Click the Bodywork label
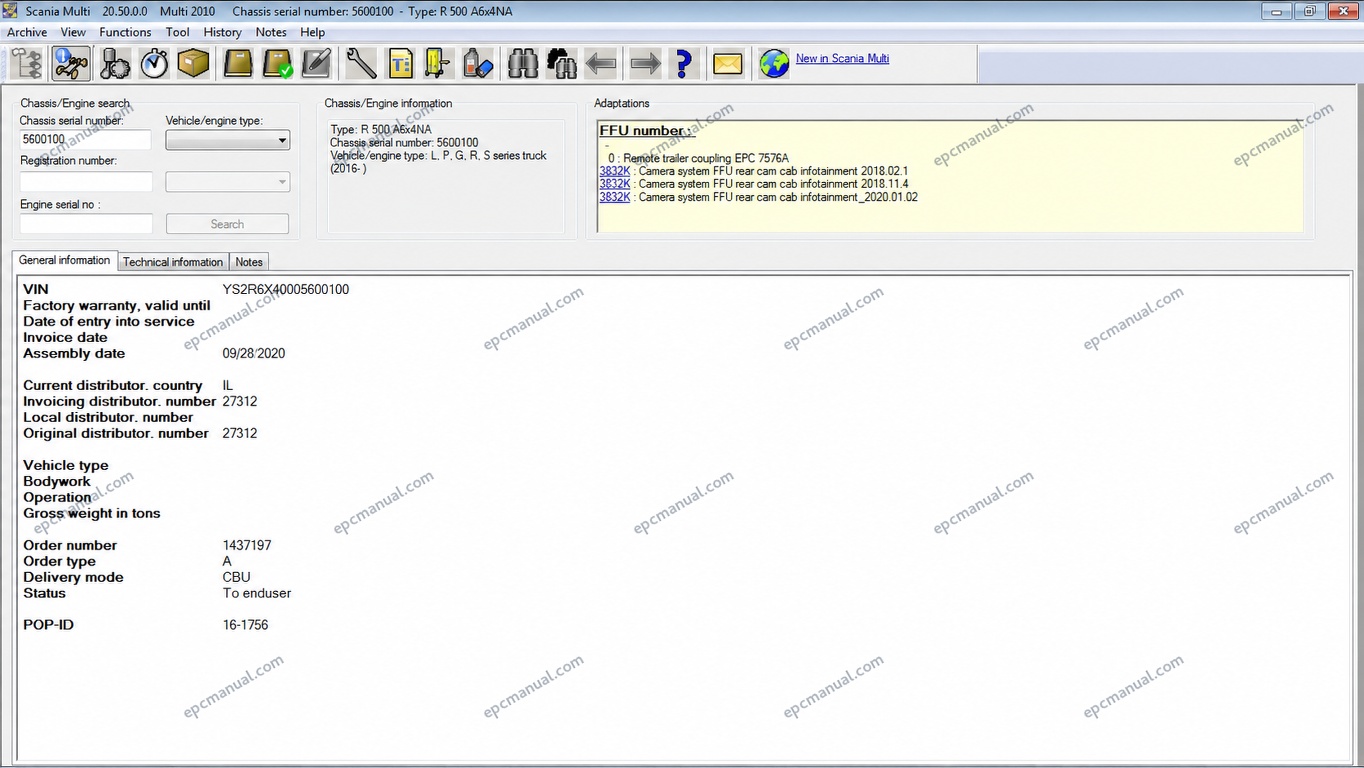 (x=57, y=481)
